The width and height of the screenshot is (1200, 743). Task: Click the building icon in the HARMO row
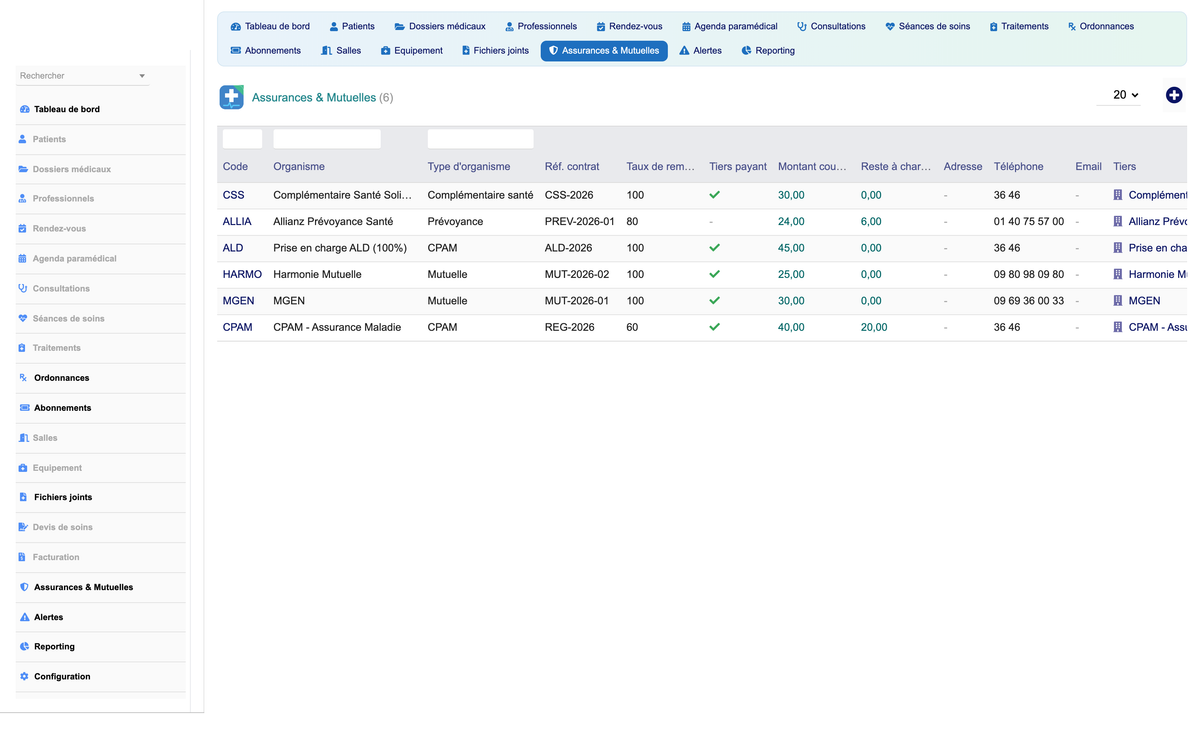point(1118,274)
